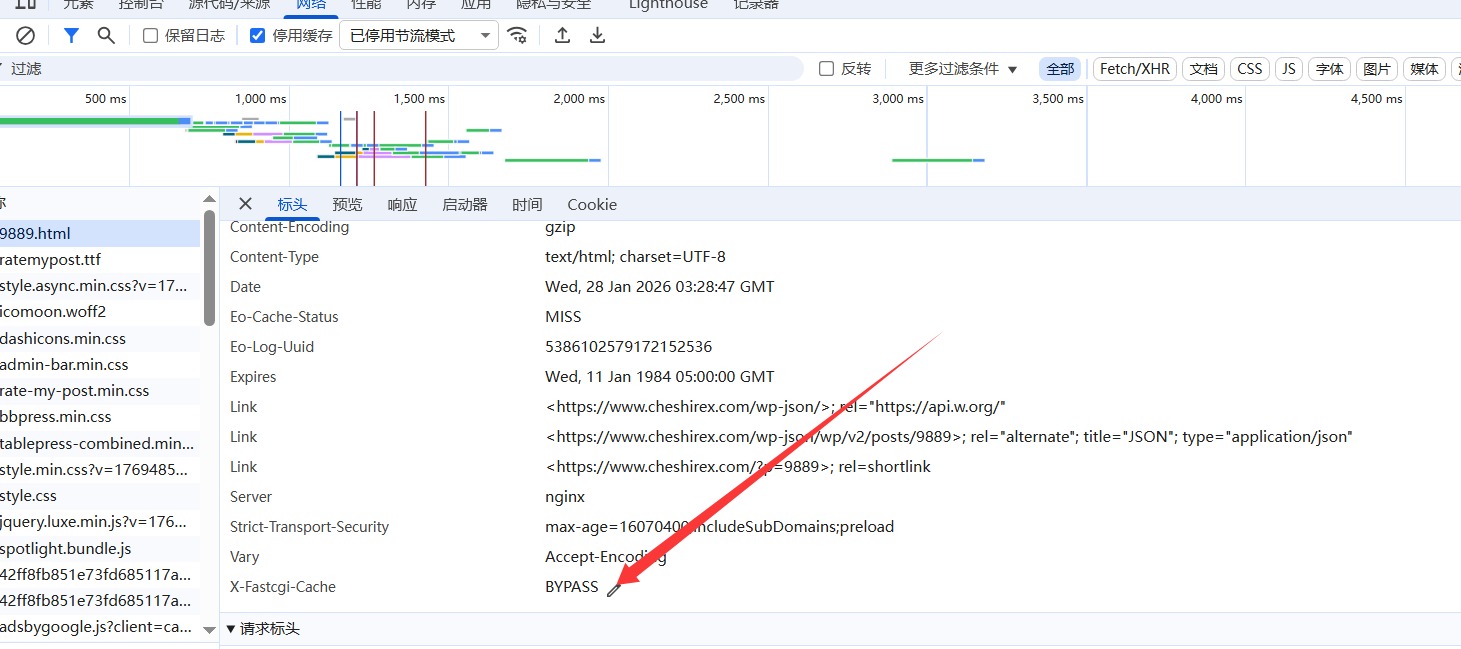Viewport: 1461px width, 649px height.
Task: Switch to the 响应 tab
Action: click(x=402, y=204)
